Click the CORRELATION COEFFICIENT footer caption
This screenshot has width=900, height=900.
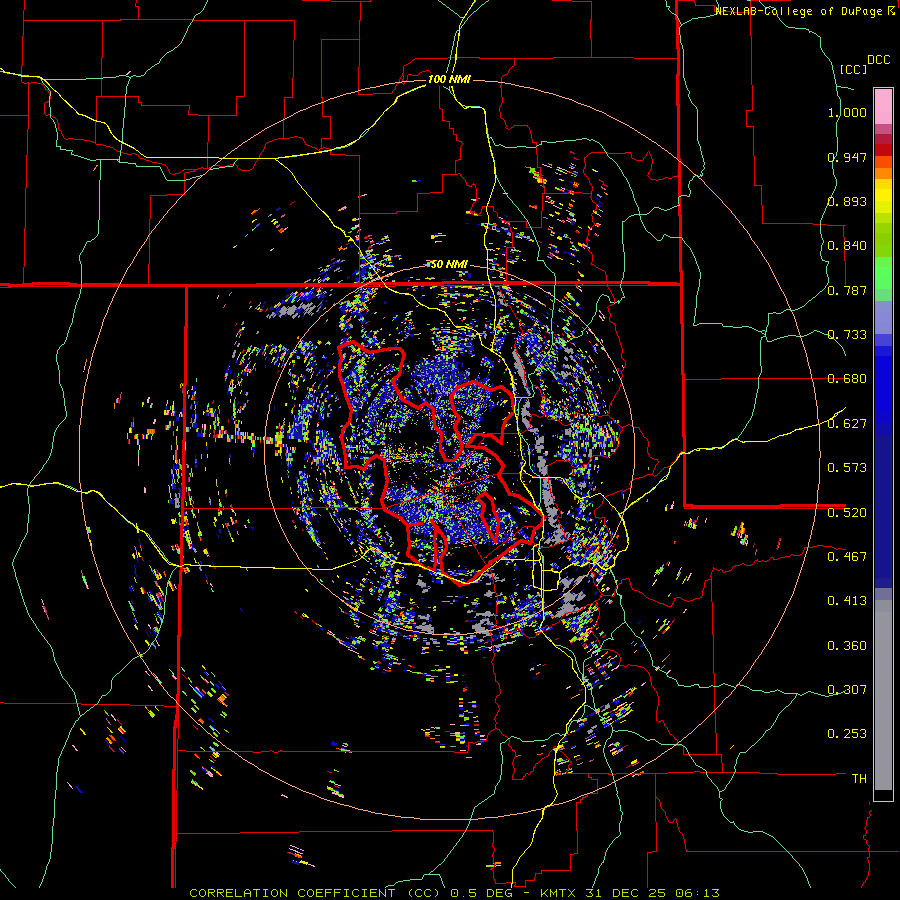coord(454,893)
